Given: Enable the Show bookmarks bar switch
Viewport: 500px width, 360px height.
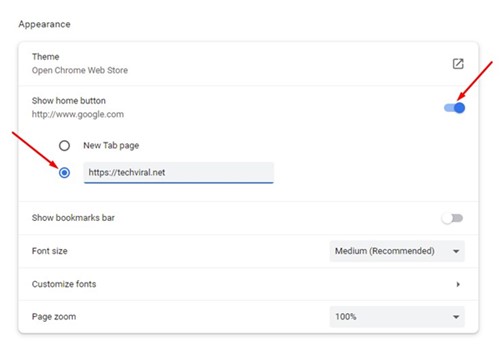Looking at the screenshot, I should [452, 218].
